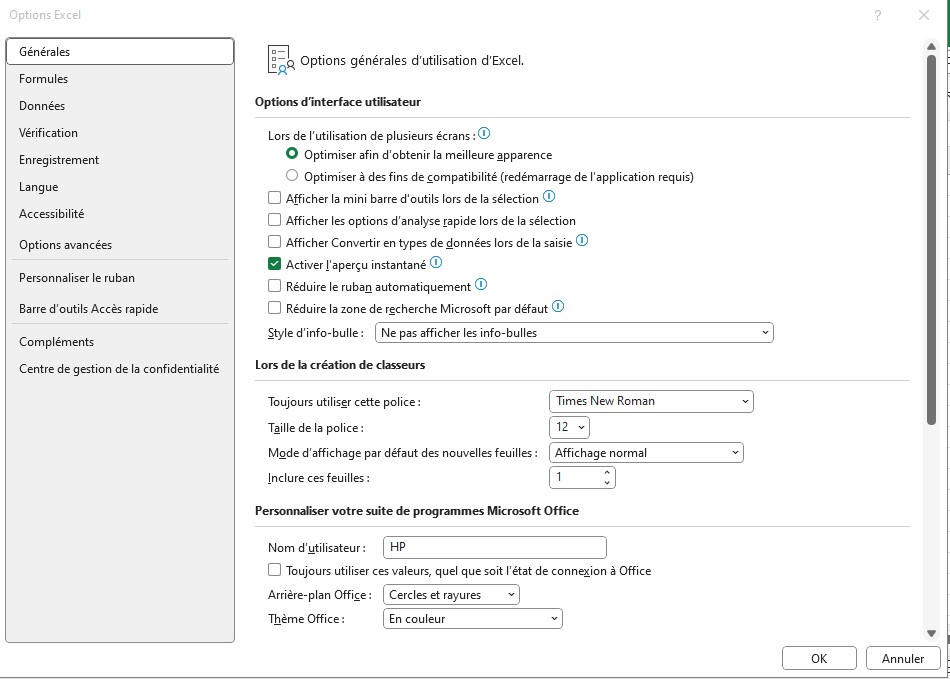Open the Accessibilité category

(x=120, y=214)
